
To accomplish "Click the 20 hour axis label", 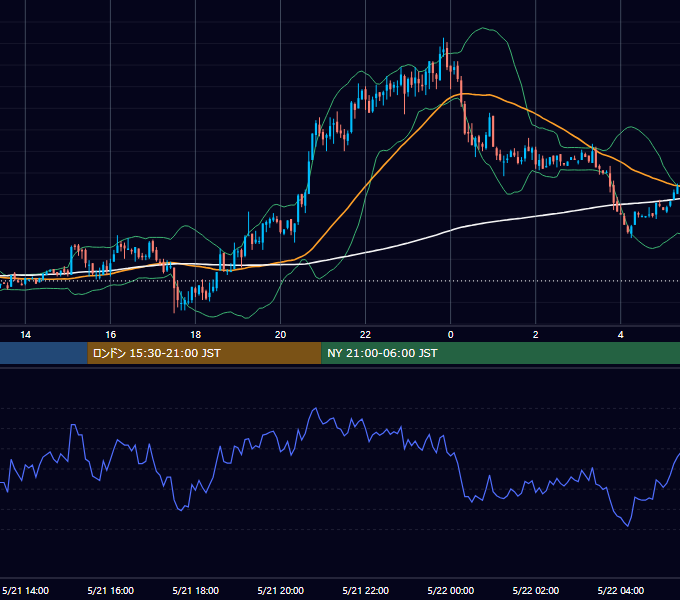I will [281, 335].
